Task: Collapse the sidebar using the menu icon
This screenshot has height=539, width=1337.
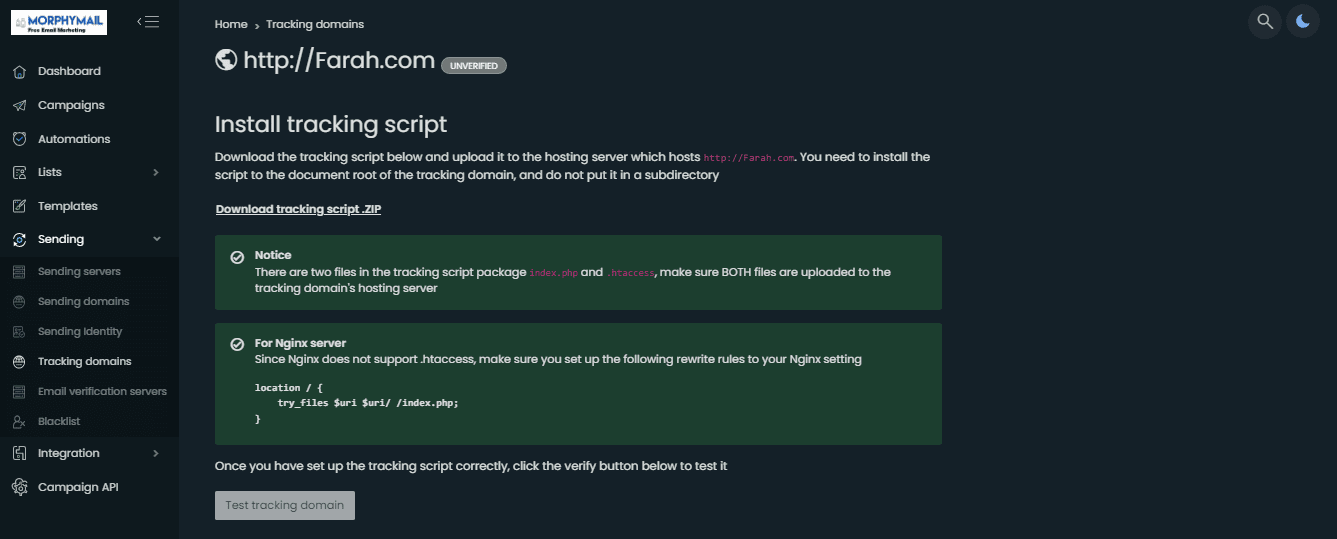Action: tap(148, 21)
